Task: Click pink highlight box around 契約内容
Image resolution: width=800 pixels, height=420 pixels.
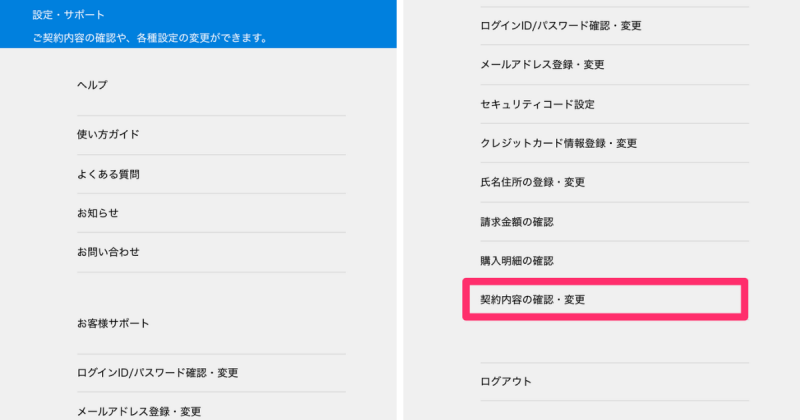Action: tap(605, 300)
